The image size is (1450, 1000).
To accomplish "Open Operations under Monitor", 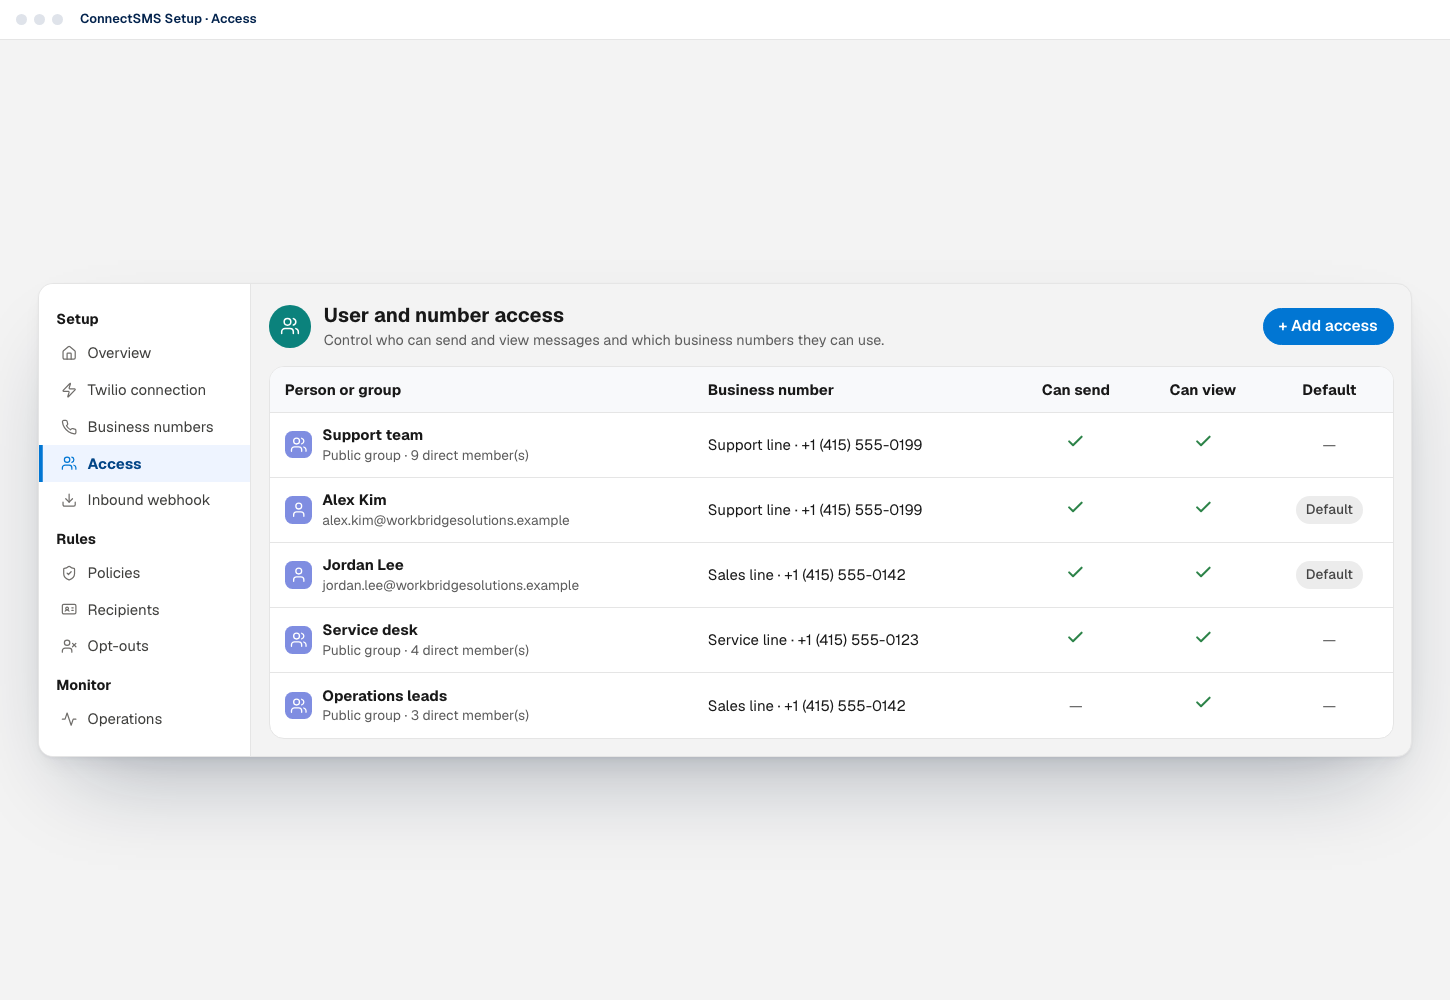I will tap(144, 719).
